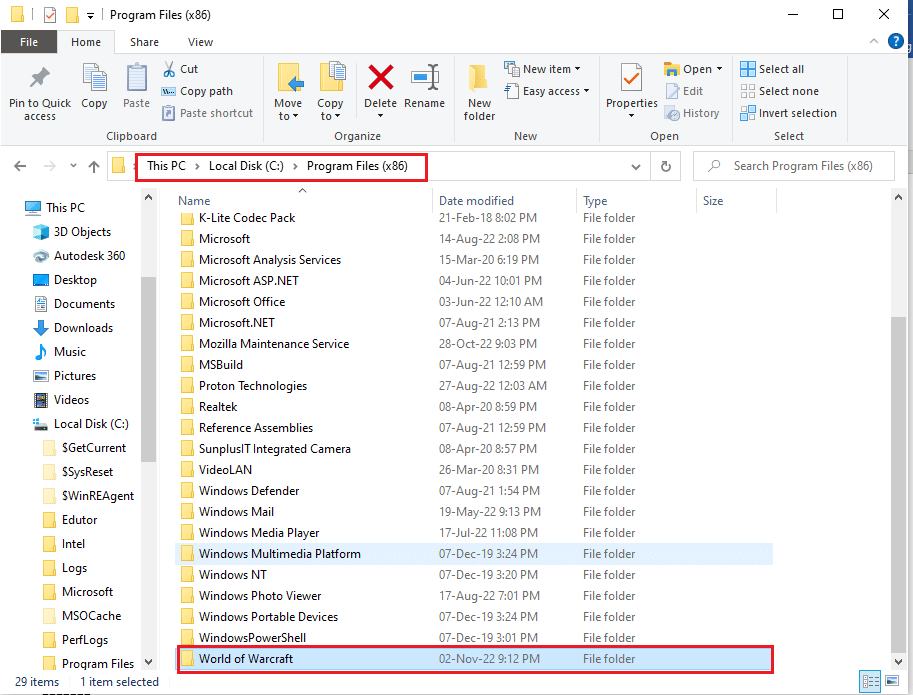Select the World of Warcraft folder
The height and width of the screenshot is (695, 913).
tap(474, 659)
